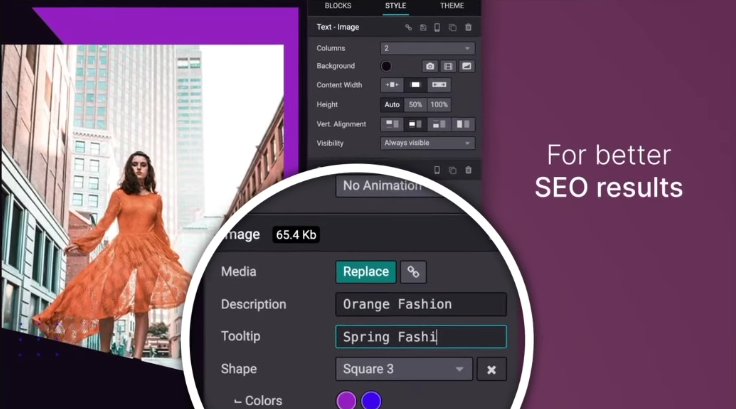Image resolution: width=736 pixels, height=409 pixels.
Task: Choose a background shape icon
Action: [x=467, y=66]
